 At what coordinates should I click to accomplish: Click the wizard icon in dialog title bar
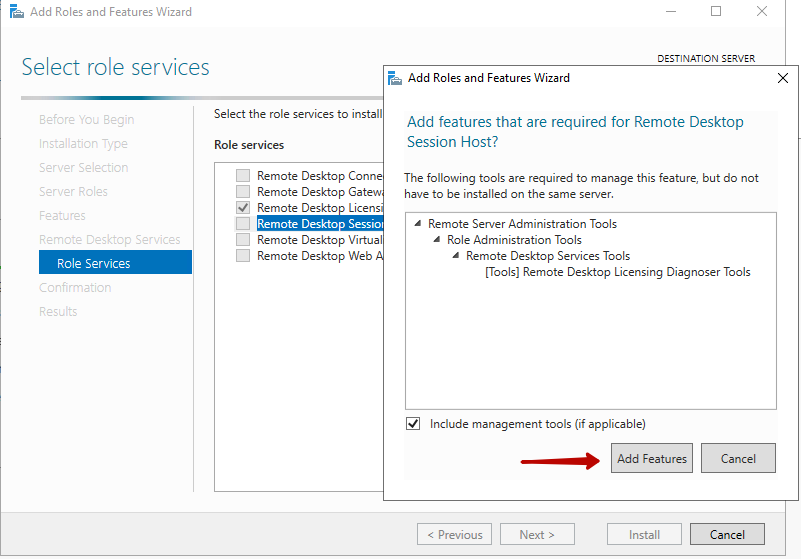point(396,78)
